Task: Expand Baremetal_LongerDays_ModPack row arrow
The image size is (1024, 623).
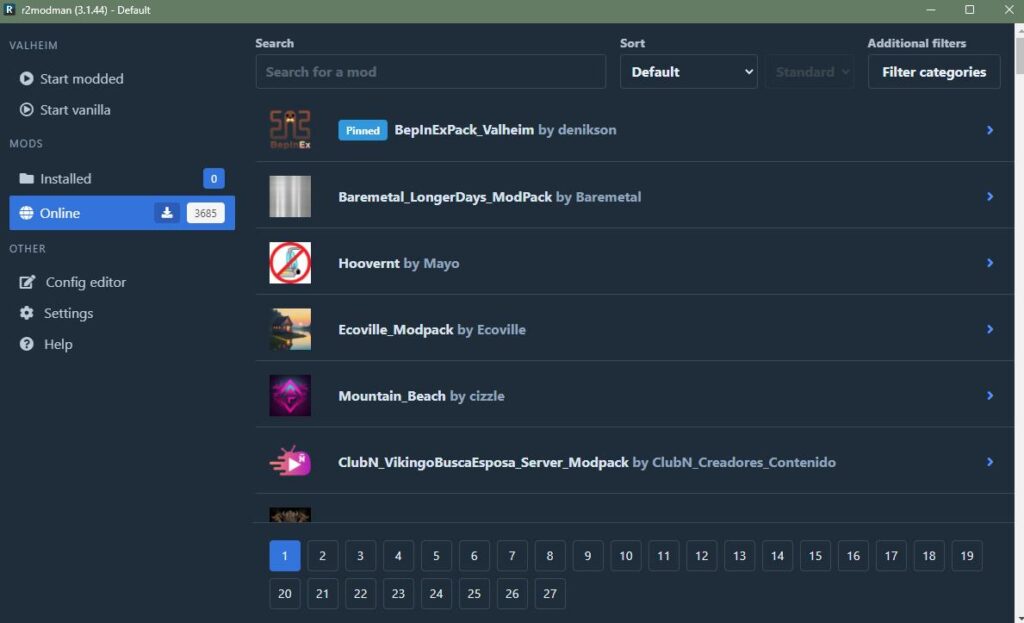Action: point(990,197)
